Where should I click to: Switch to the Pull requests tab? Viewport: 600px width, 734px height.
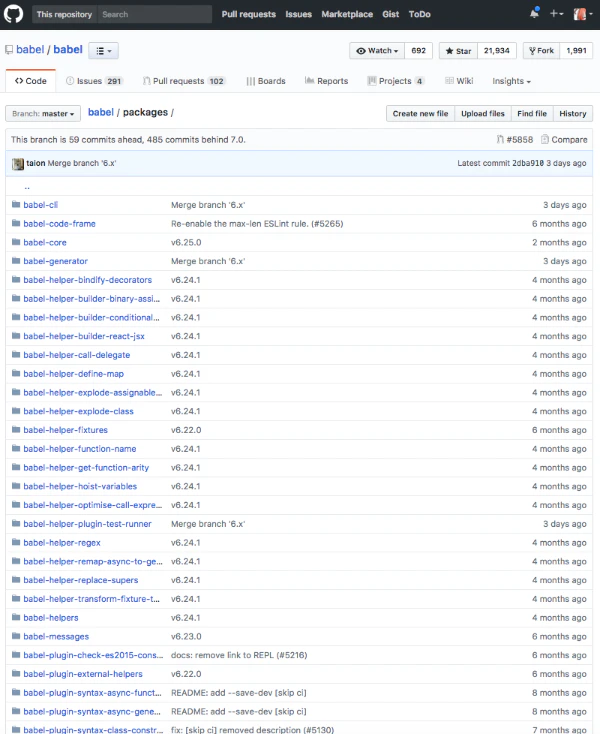point(184,81)
